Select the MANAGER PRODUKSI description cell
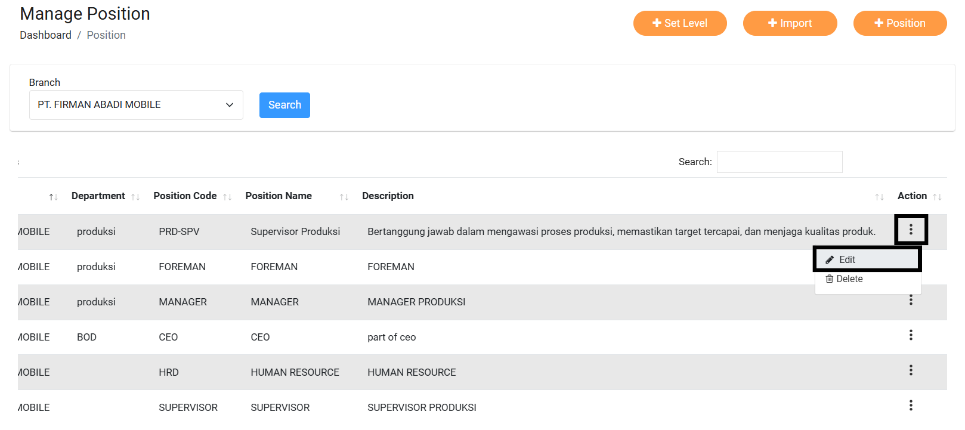 (x=416, y=302)
